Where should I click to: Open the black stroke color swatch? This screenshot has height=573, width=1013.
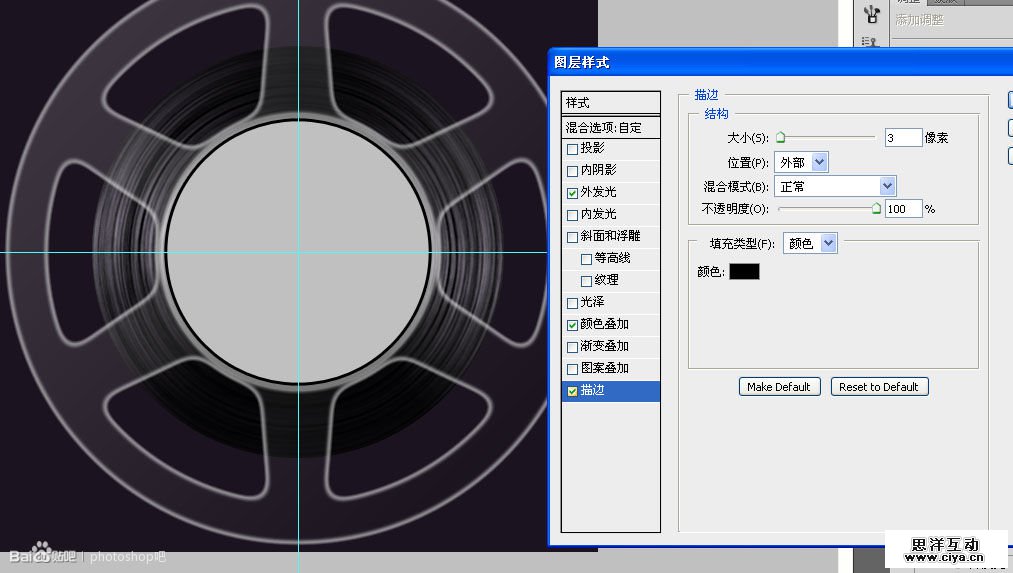744,271
